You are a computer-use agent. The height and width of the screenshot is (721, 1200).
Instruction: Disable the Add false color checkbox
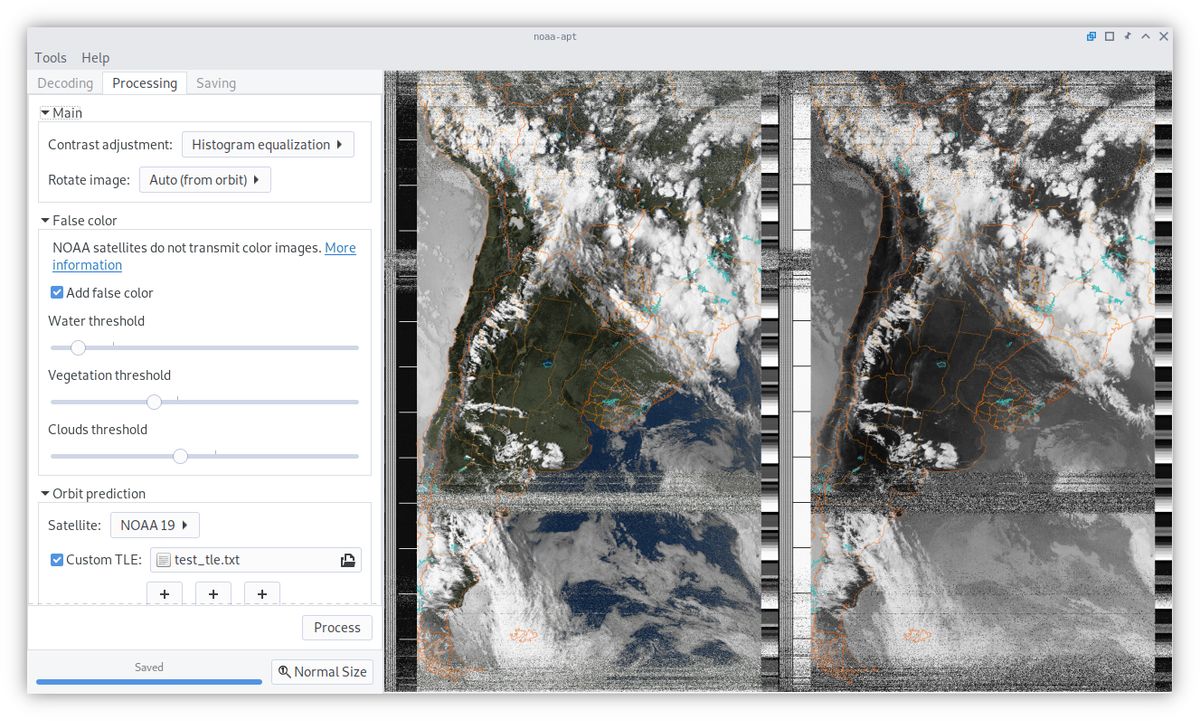[x=57, y=293]
